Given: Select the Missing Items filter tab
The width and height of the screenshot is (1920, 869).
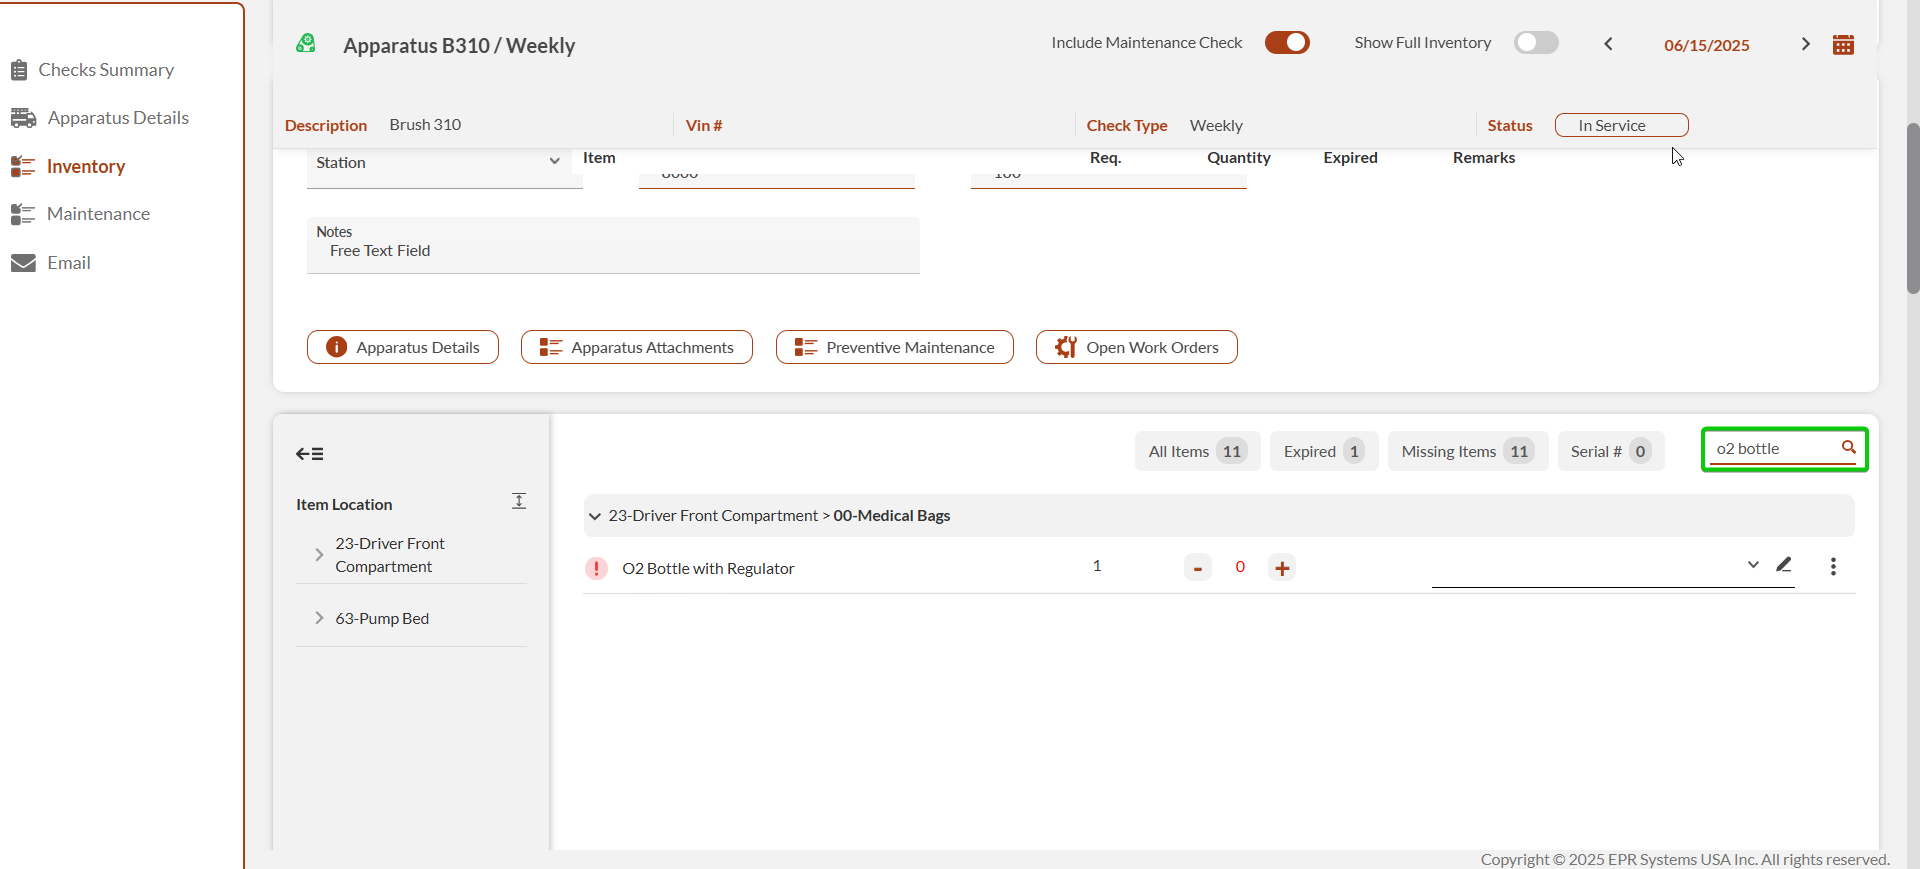Looking at the screenshot, I should pyautogui.click(x=1466, y=452).
